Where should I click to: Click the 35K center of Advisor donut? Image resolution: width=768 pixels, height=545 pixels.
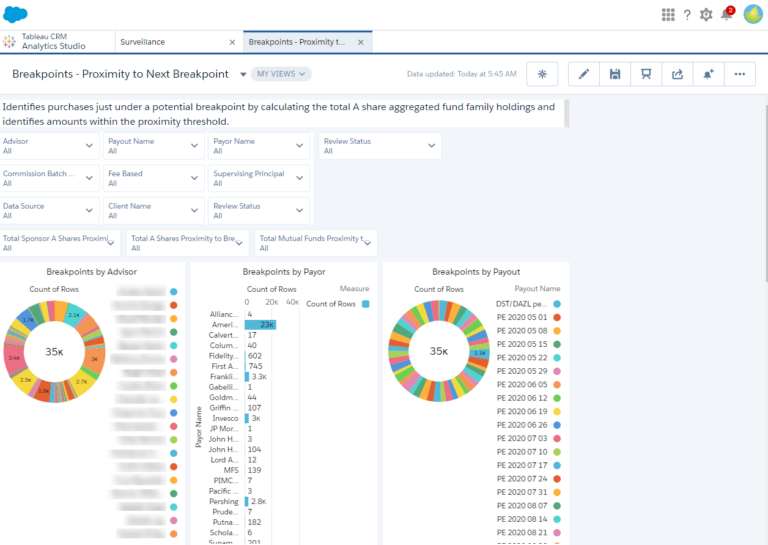tap(54, 352)
